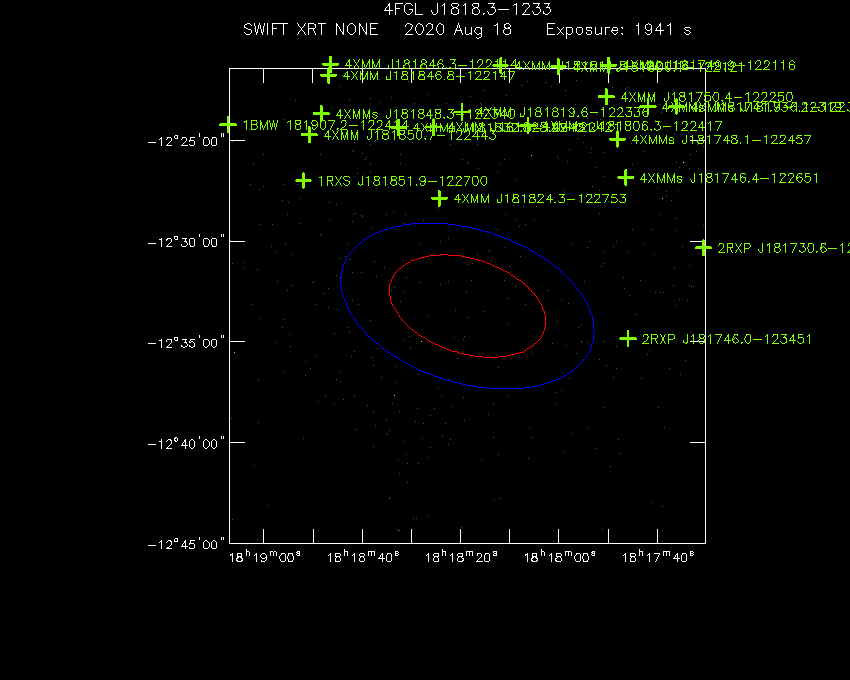Click the cross marker for 4XMM J181824.3-122753

[x=439, y=198]
